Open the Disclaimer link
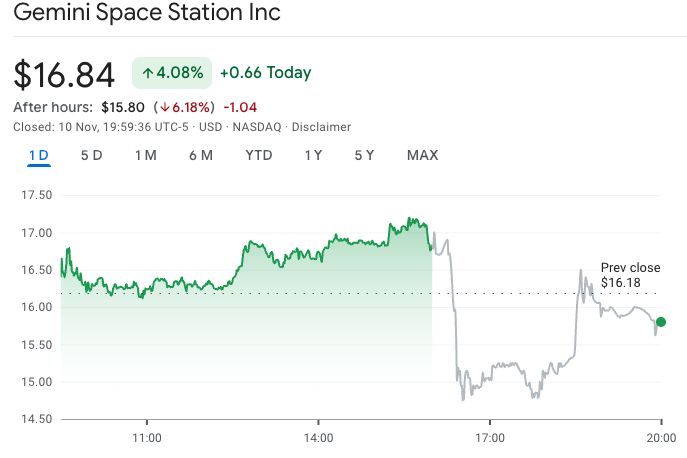Viewport: 687px width, 458px height. click(x=321, y=127)
